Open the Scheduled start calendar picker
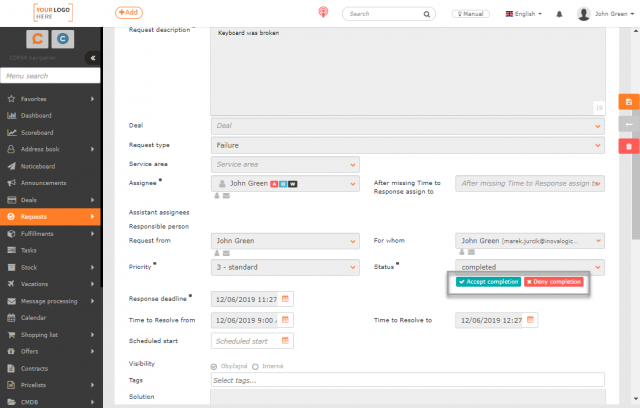 point(285,340)
